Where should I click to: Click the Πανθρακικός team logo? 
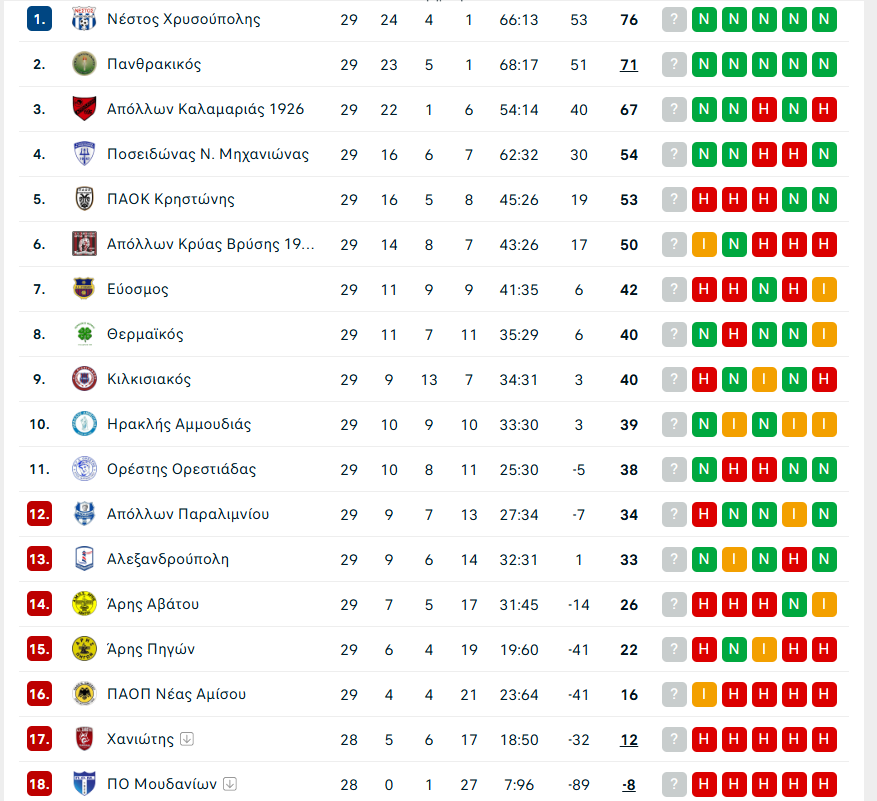coord(84,64)
